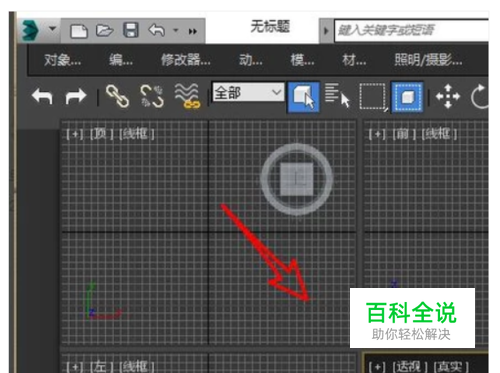Toggle the Select Object tool
The image size is (500, 373).
click(303, 97)
